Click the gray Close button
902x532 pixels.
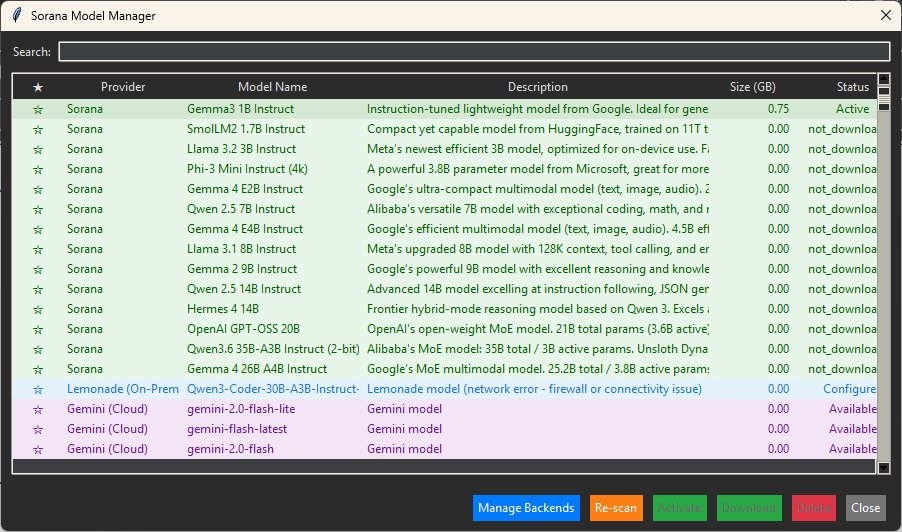(x=866, y=508)
